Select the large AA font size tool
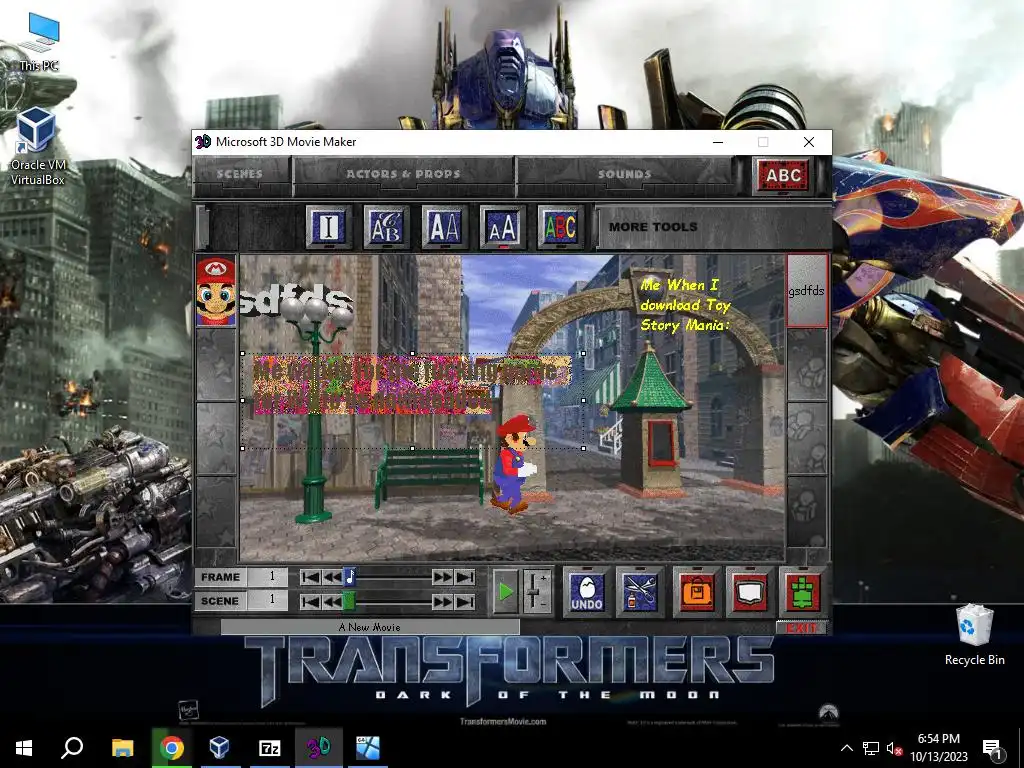The image size is (1024, 768). (x=444, y=227)
